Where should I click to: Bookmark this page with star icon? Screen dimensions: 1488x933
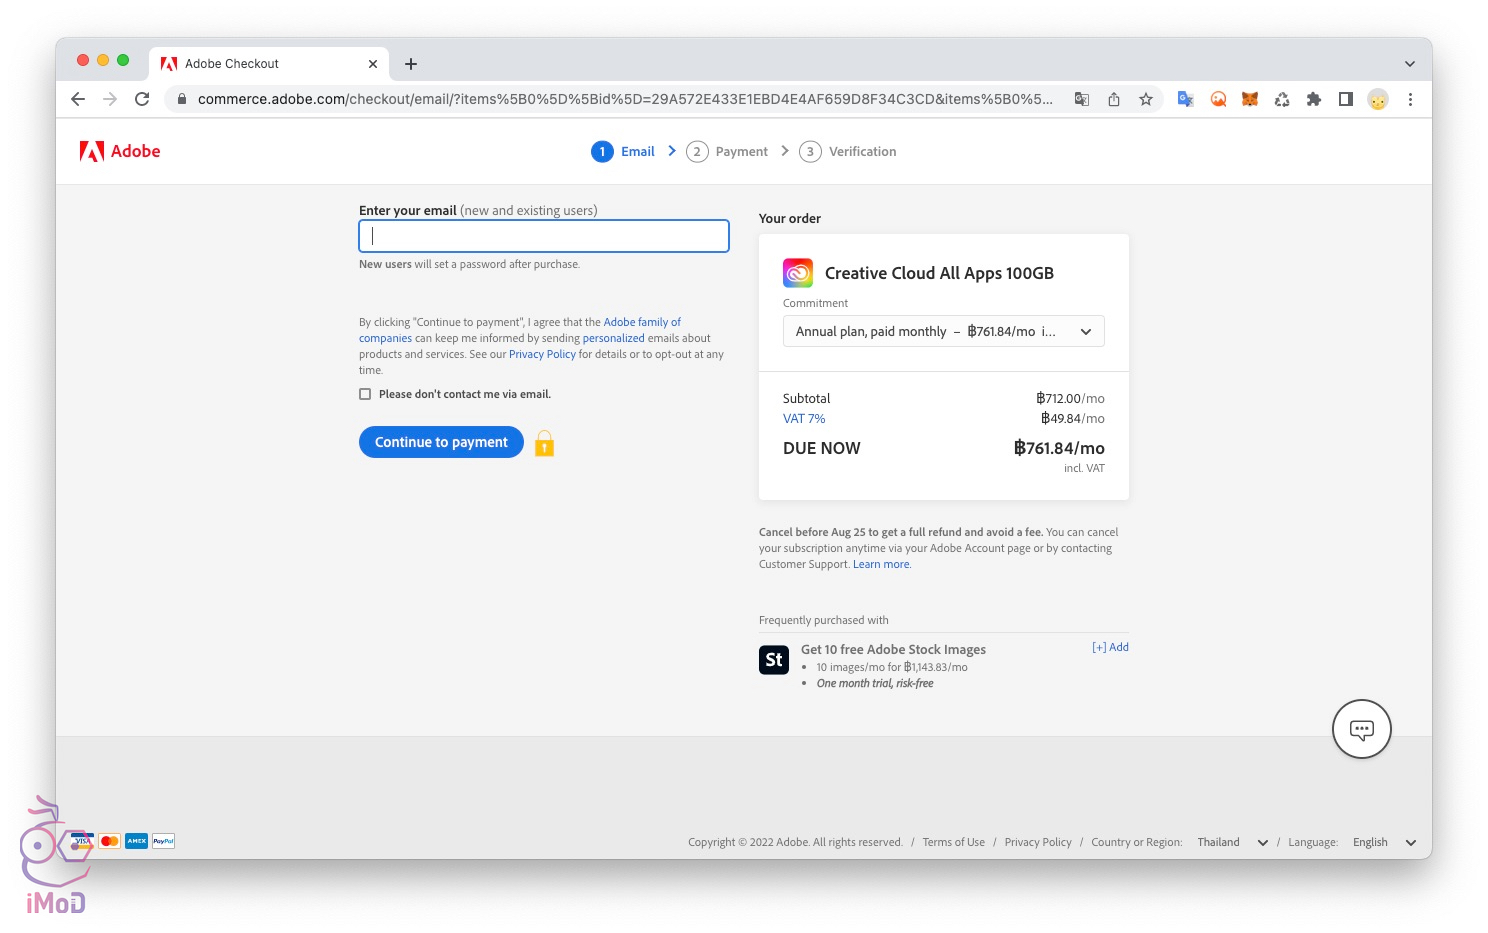[1146, 99]
